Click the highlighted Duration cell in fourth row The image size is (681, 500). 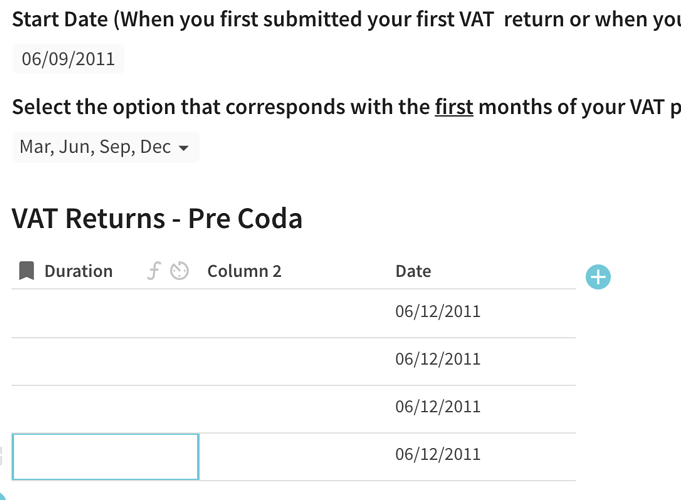tap(105, 456)
